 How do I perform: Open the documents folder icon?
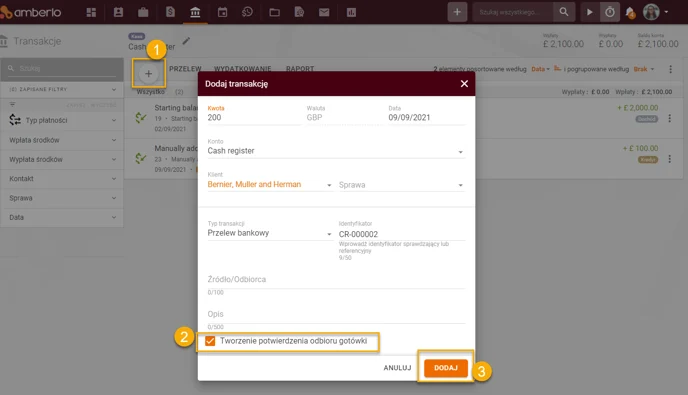coord(275,12)
